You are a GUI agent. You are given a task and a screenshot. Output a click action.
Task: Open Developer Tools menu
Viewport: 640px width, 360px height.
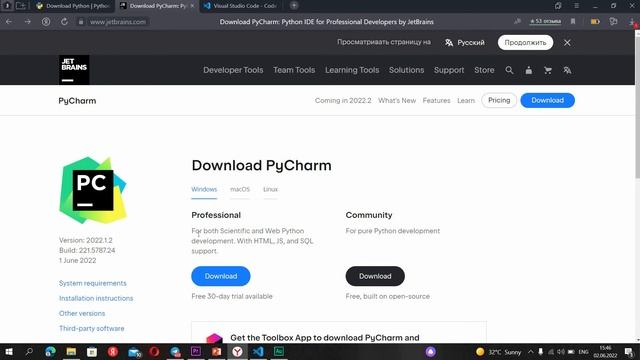(233, 70)
